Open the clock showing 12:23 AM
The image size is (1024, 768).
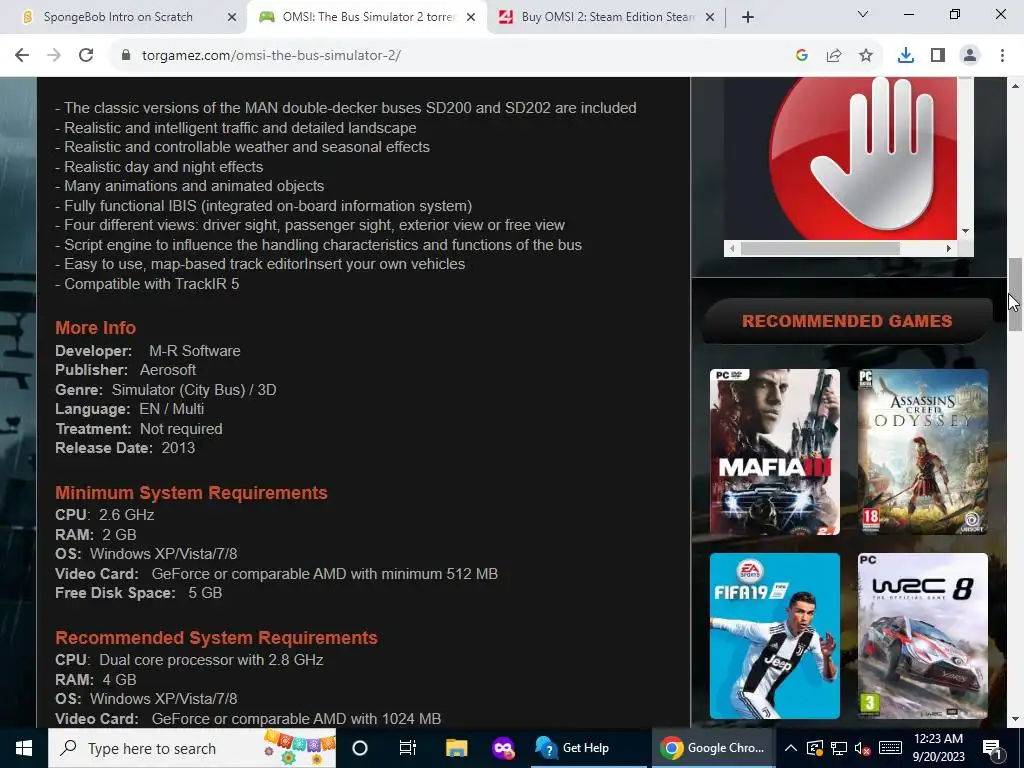coord(938,748)
